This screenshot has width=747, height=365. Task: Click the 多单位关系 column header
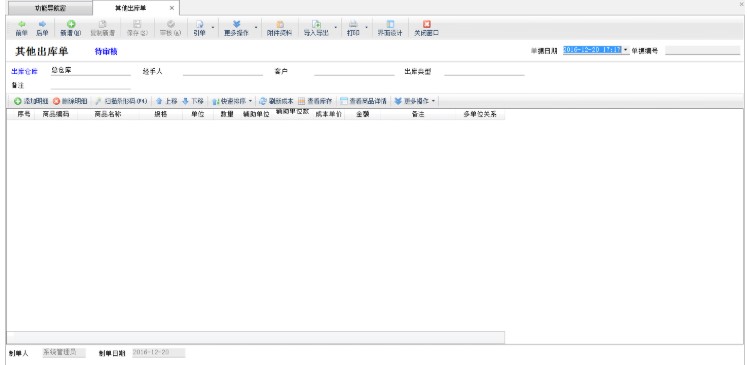(480, 115)
